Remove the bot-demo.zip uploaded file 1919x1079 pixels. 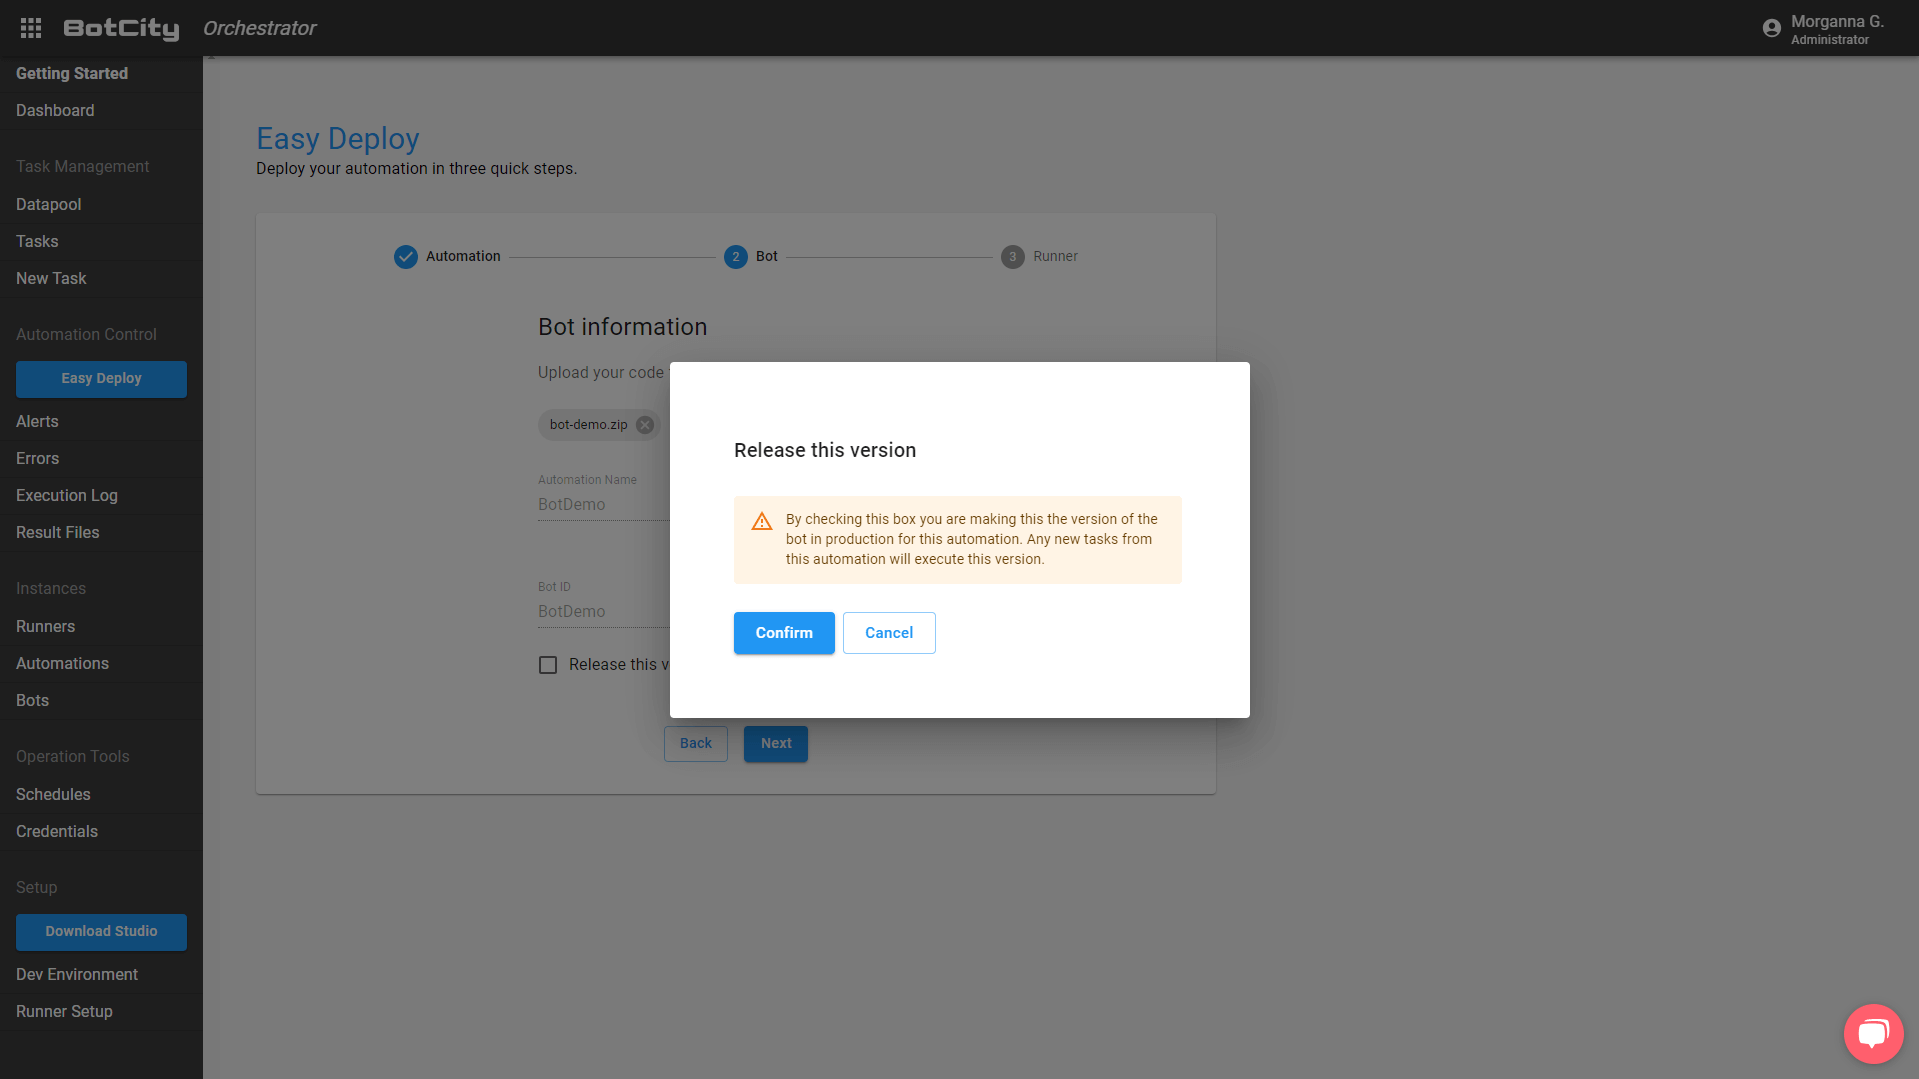[x=644, y=424]
